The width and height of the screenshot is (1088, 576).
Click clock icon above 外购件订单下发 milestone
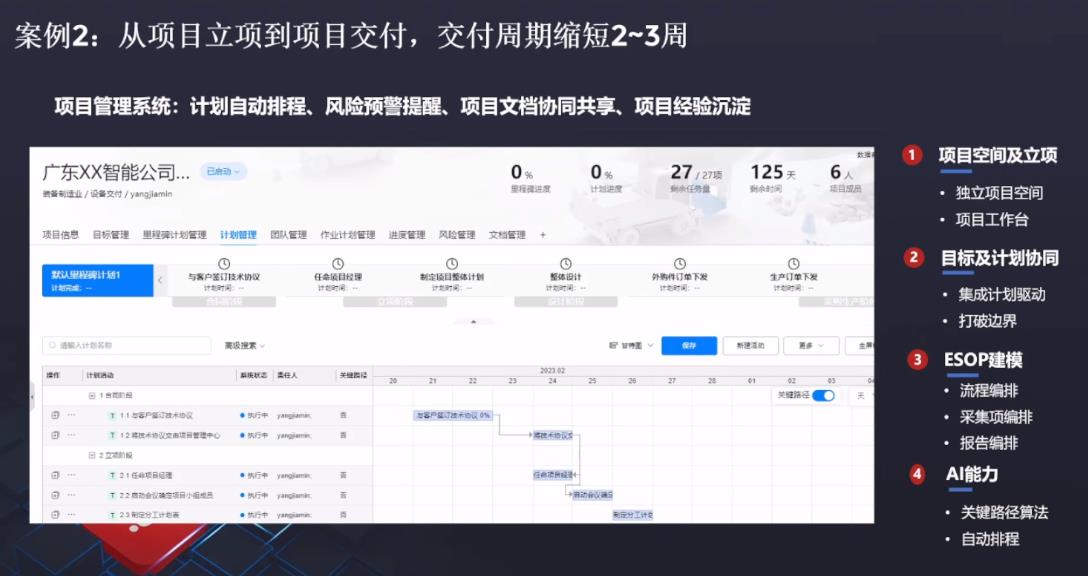[679, 264]
